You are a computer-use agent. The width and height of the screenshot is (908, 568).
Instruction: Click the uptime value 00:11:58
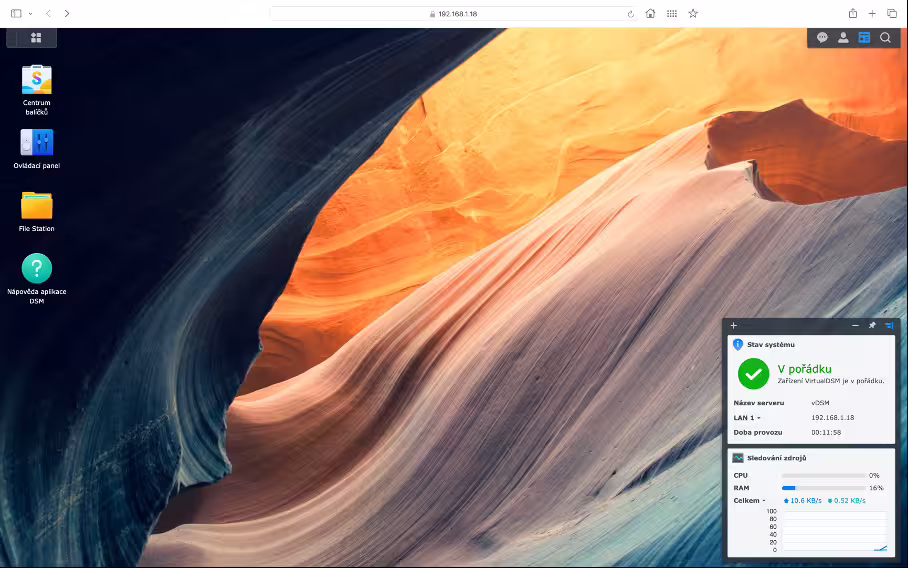pos(826,433)
